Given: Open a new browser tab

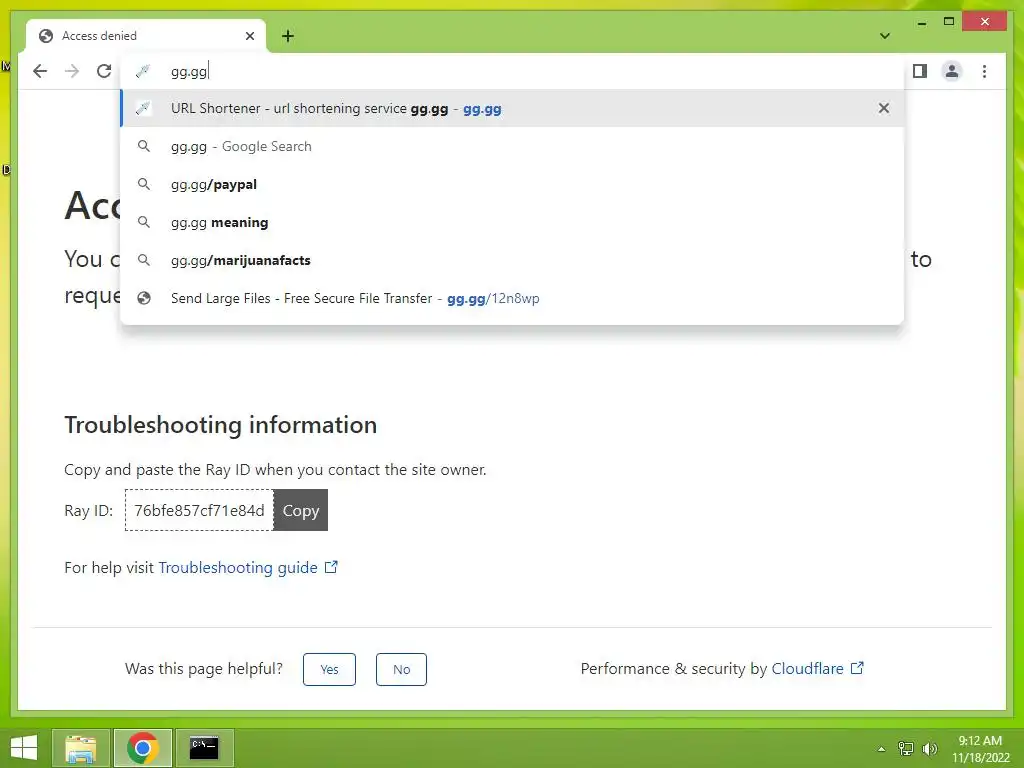Looking at the screenshot, I should click(x=288, y=36).
